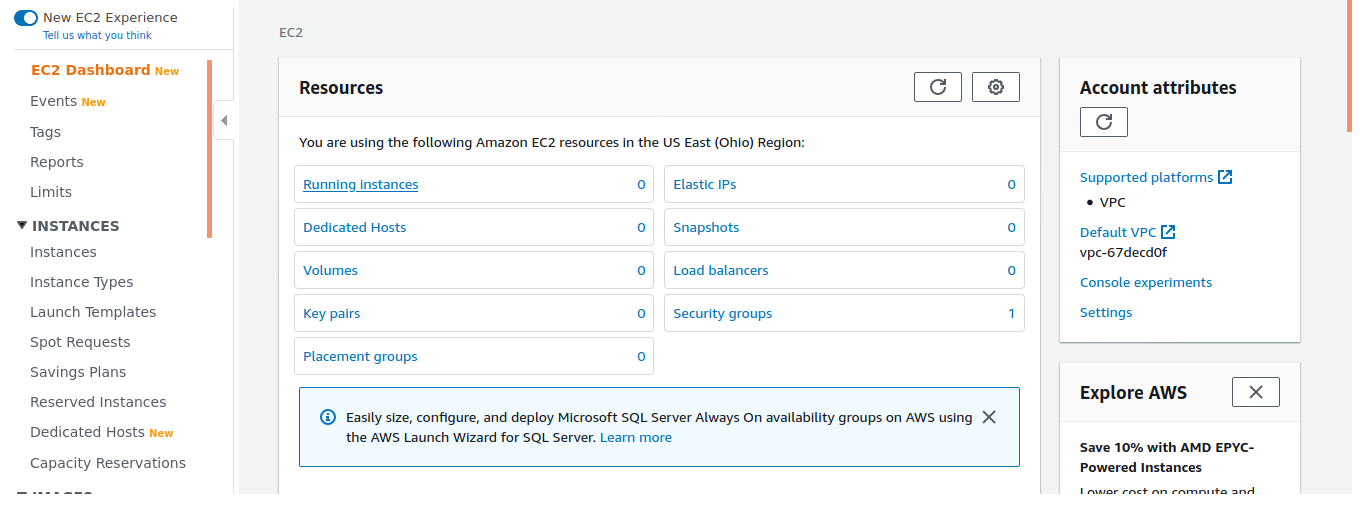Open Elastic IPs resource link
The width and height of the screenshot is (1360, 516).
pyautogui.click(x=704, y=184)
